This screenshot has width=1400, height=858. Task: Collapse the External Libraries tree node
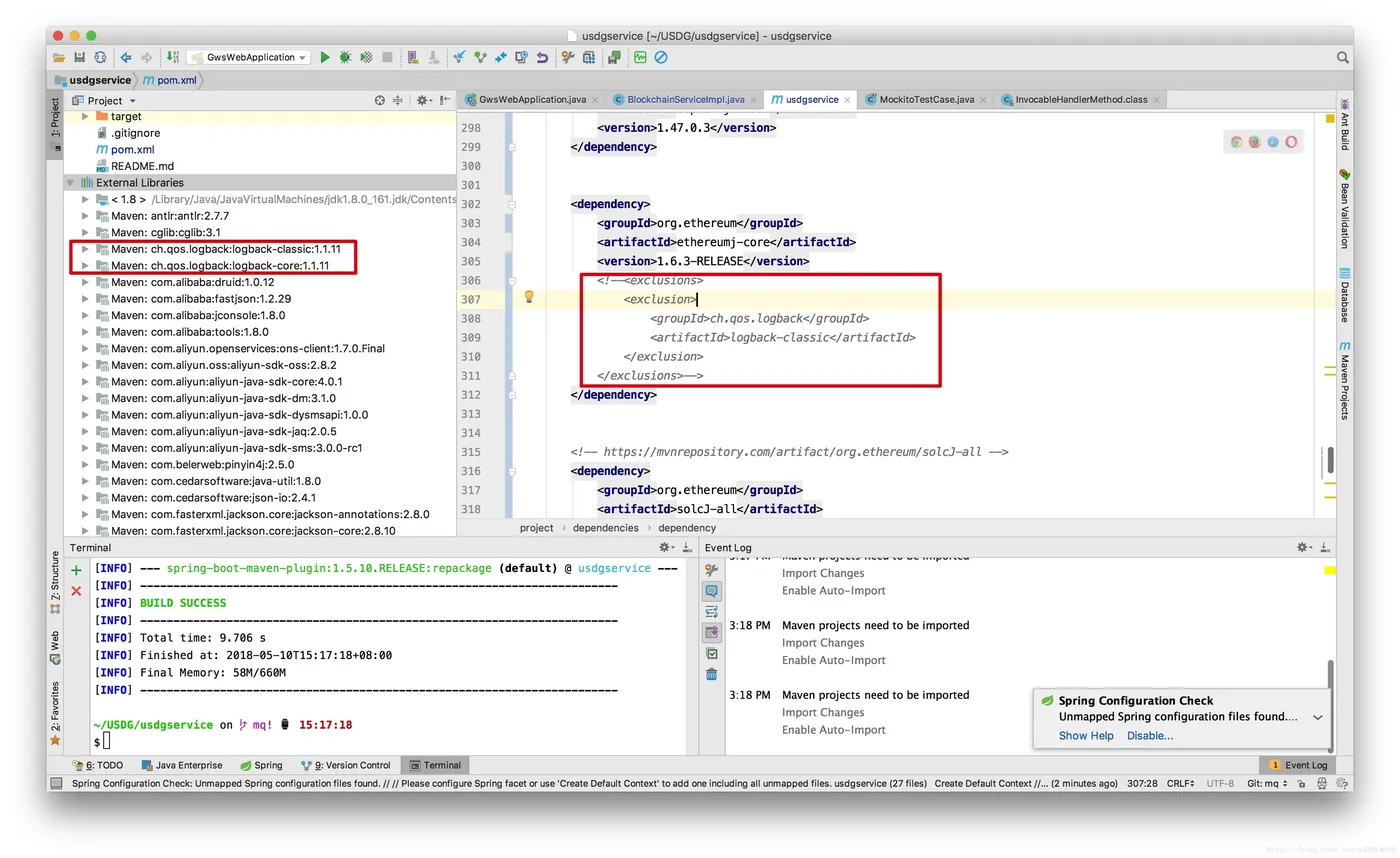(x=71, y=183)
